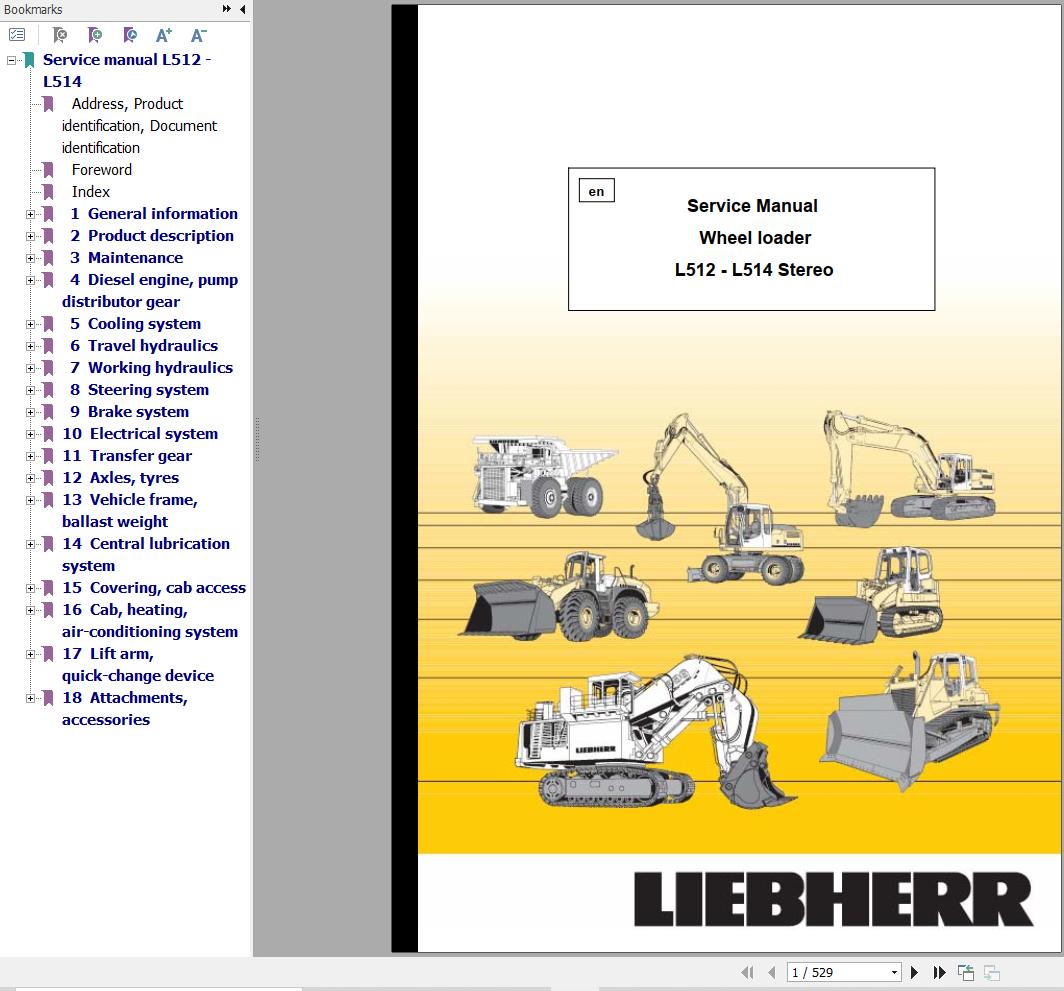1064x991 pixels.
Task: Click the "en" language label on page
Action: 596,191
